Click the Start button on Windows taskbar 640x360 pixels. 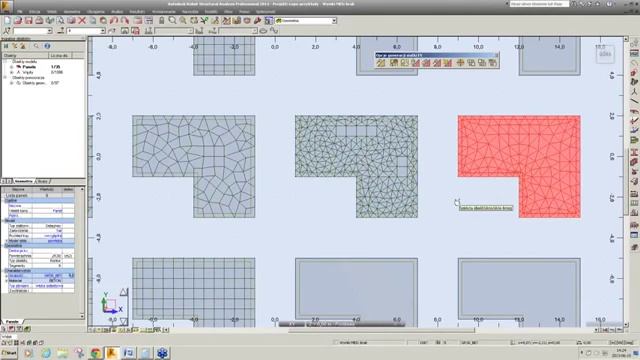coord(9,353)
